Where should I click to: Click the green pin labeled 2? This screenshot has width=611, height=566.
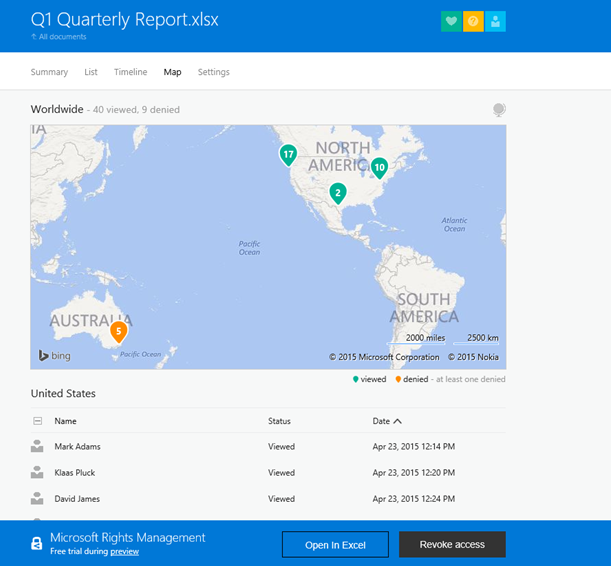coord(338,192)
